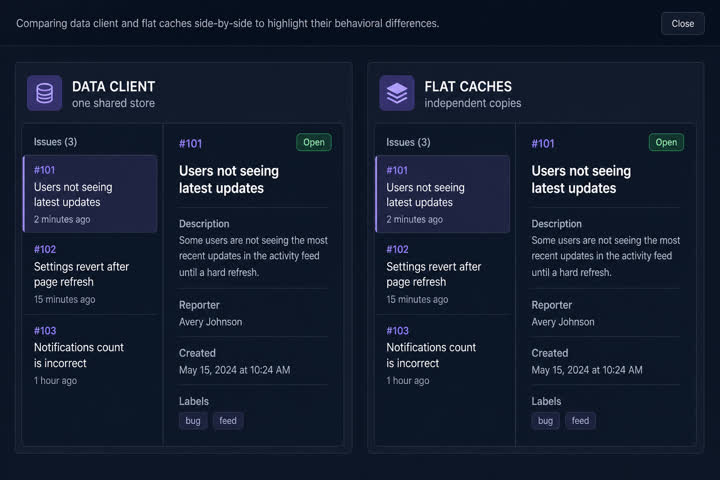Image resolution: width=720 pixels, height=480 pixels.
Task: Click the Issues (3) header in Flat Caches
Action: (x=408, y=142)
